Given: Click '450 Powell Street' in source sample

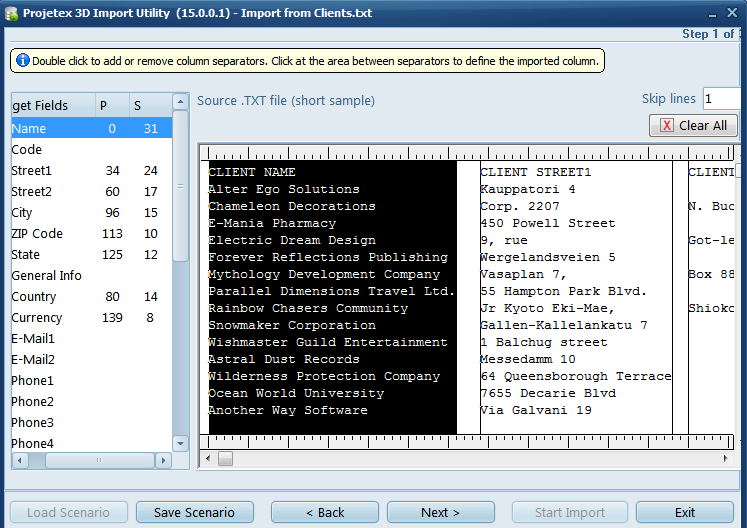Looking at the screenshot, I should pos(547,223).
